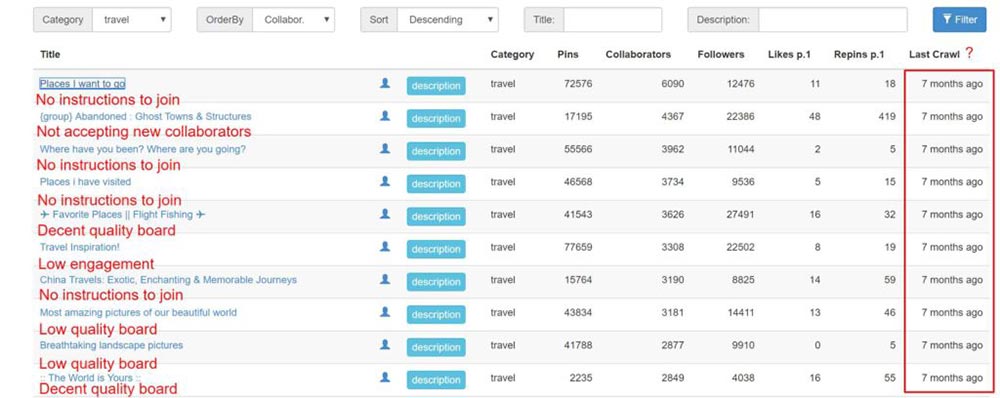Show description for Travel Inspiration! board

click(x=436, y=249)
